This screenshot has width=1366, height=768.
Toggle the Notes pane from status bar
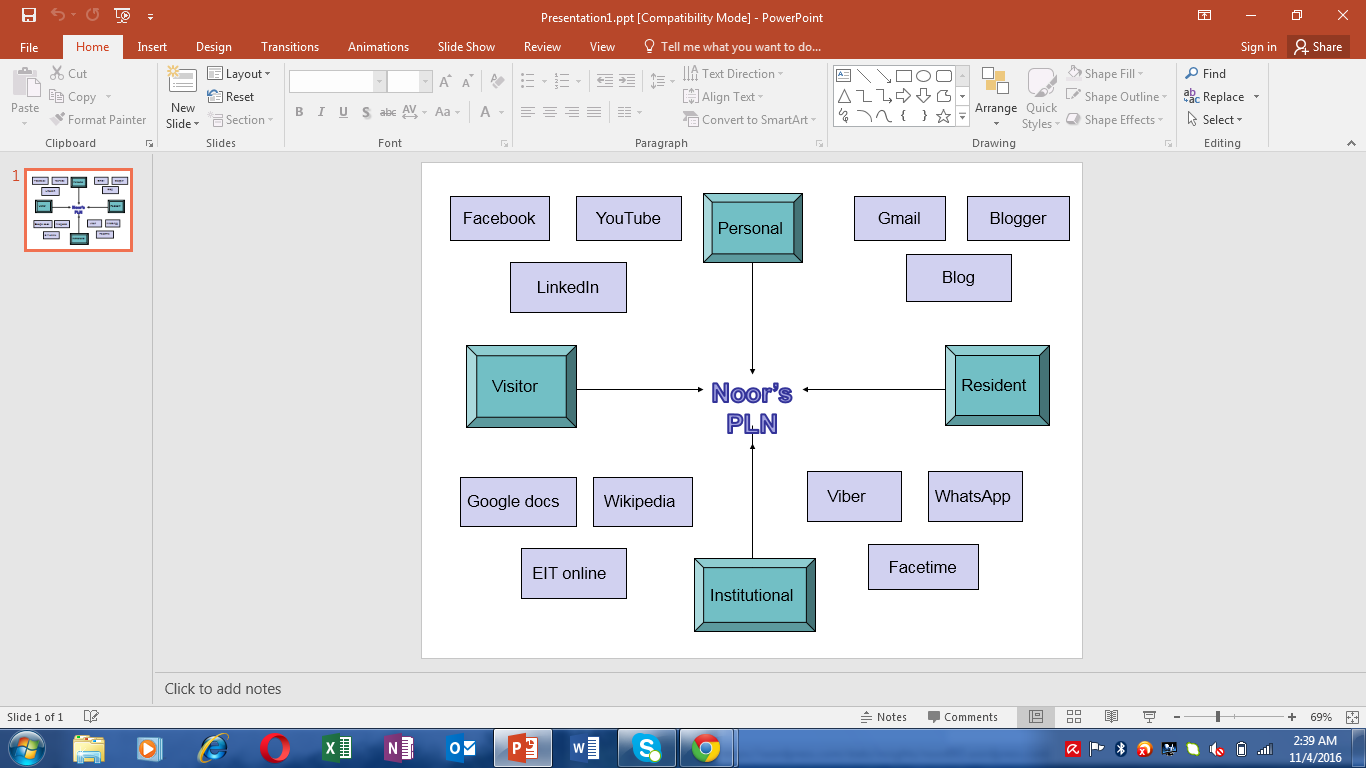[x=884, y=717]
